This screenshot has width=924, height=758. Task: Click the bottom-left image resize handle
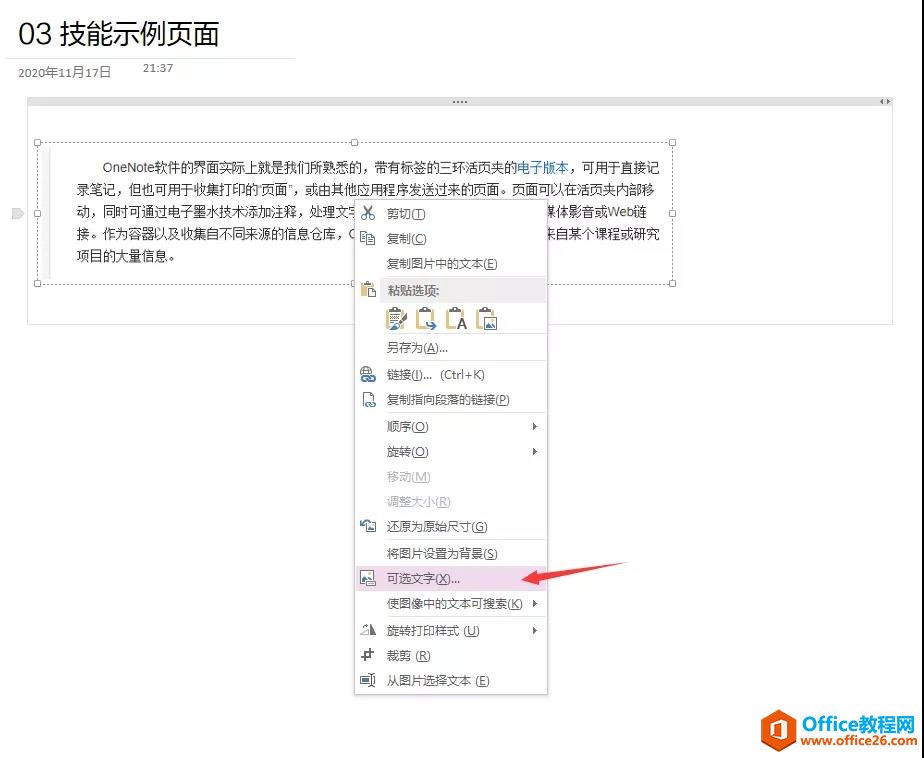click(38, 284)
